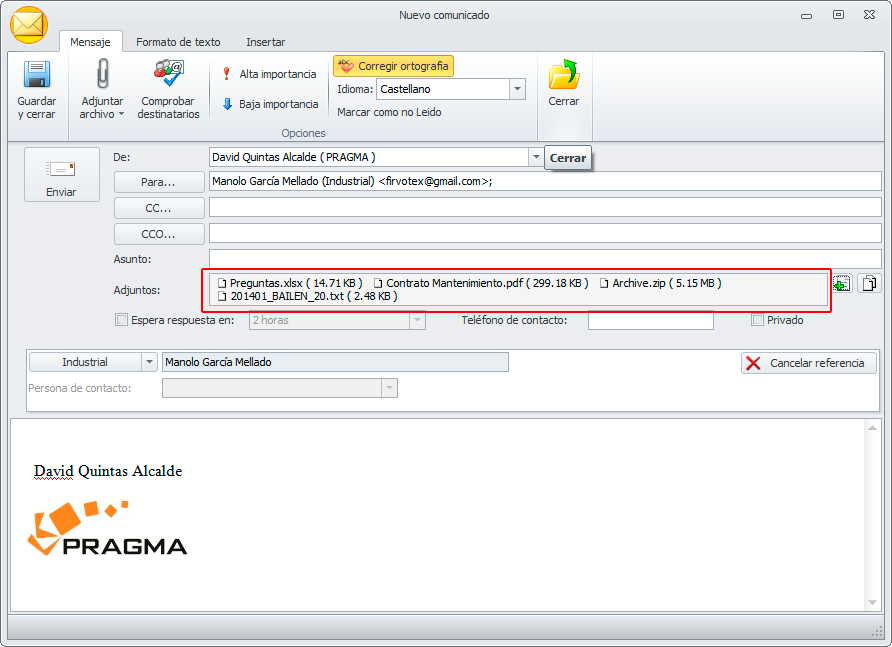The width and height of the screenshot is (892, 647).
Task: Tick the Privado checkbox
Action: pyautogui.click(x=757, y=320)
